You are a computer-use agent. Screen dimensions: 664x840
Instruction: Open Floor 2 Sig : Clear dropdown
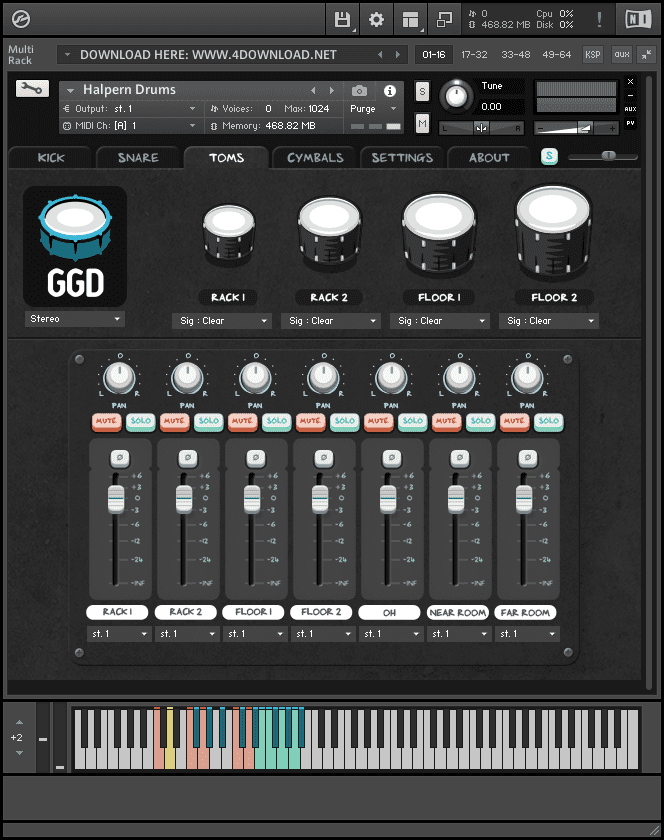coord(549,321)
